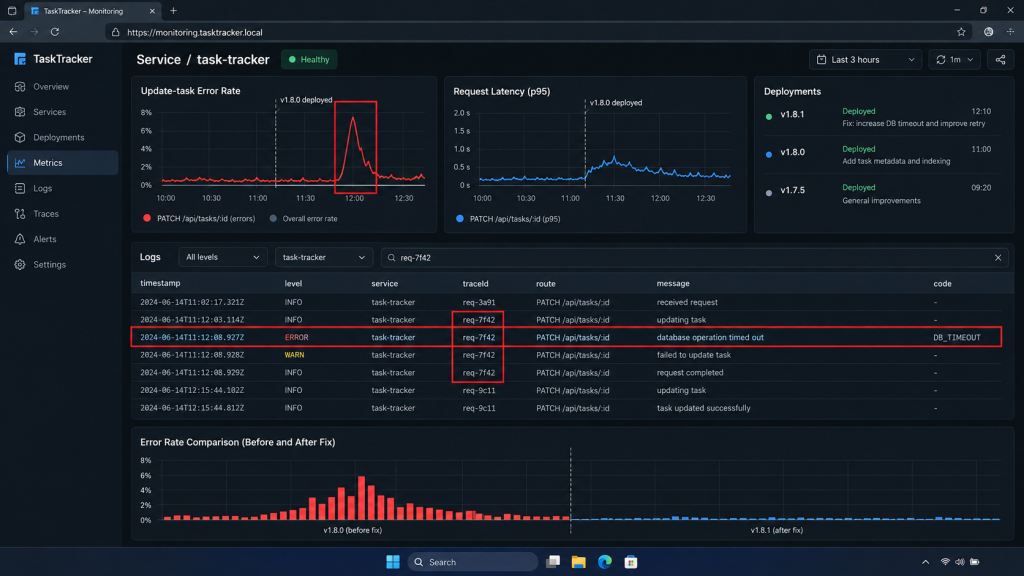Click the browser back arrow
Screen dimensions: 1024x576
click(13, 32)
